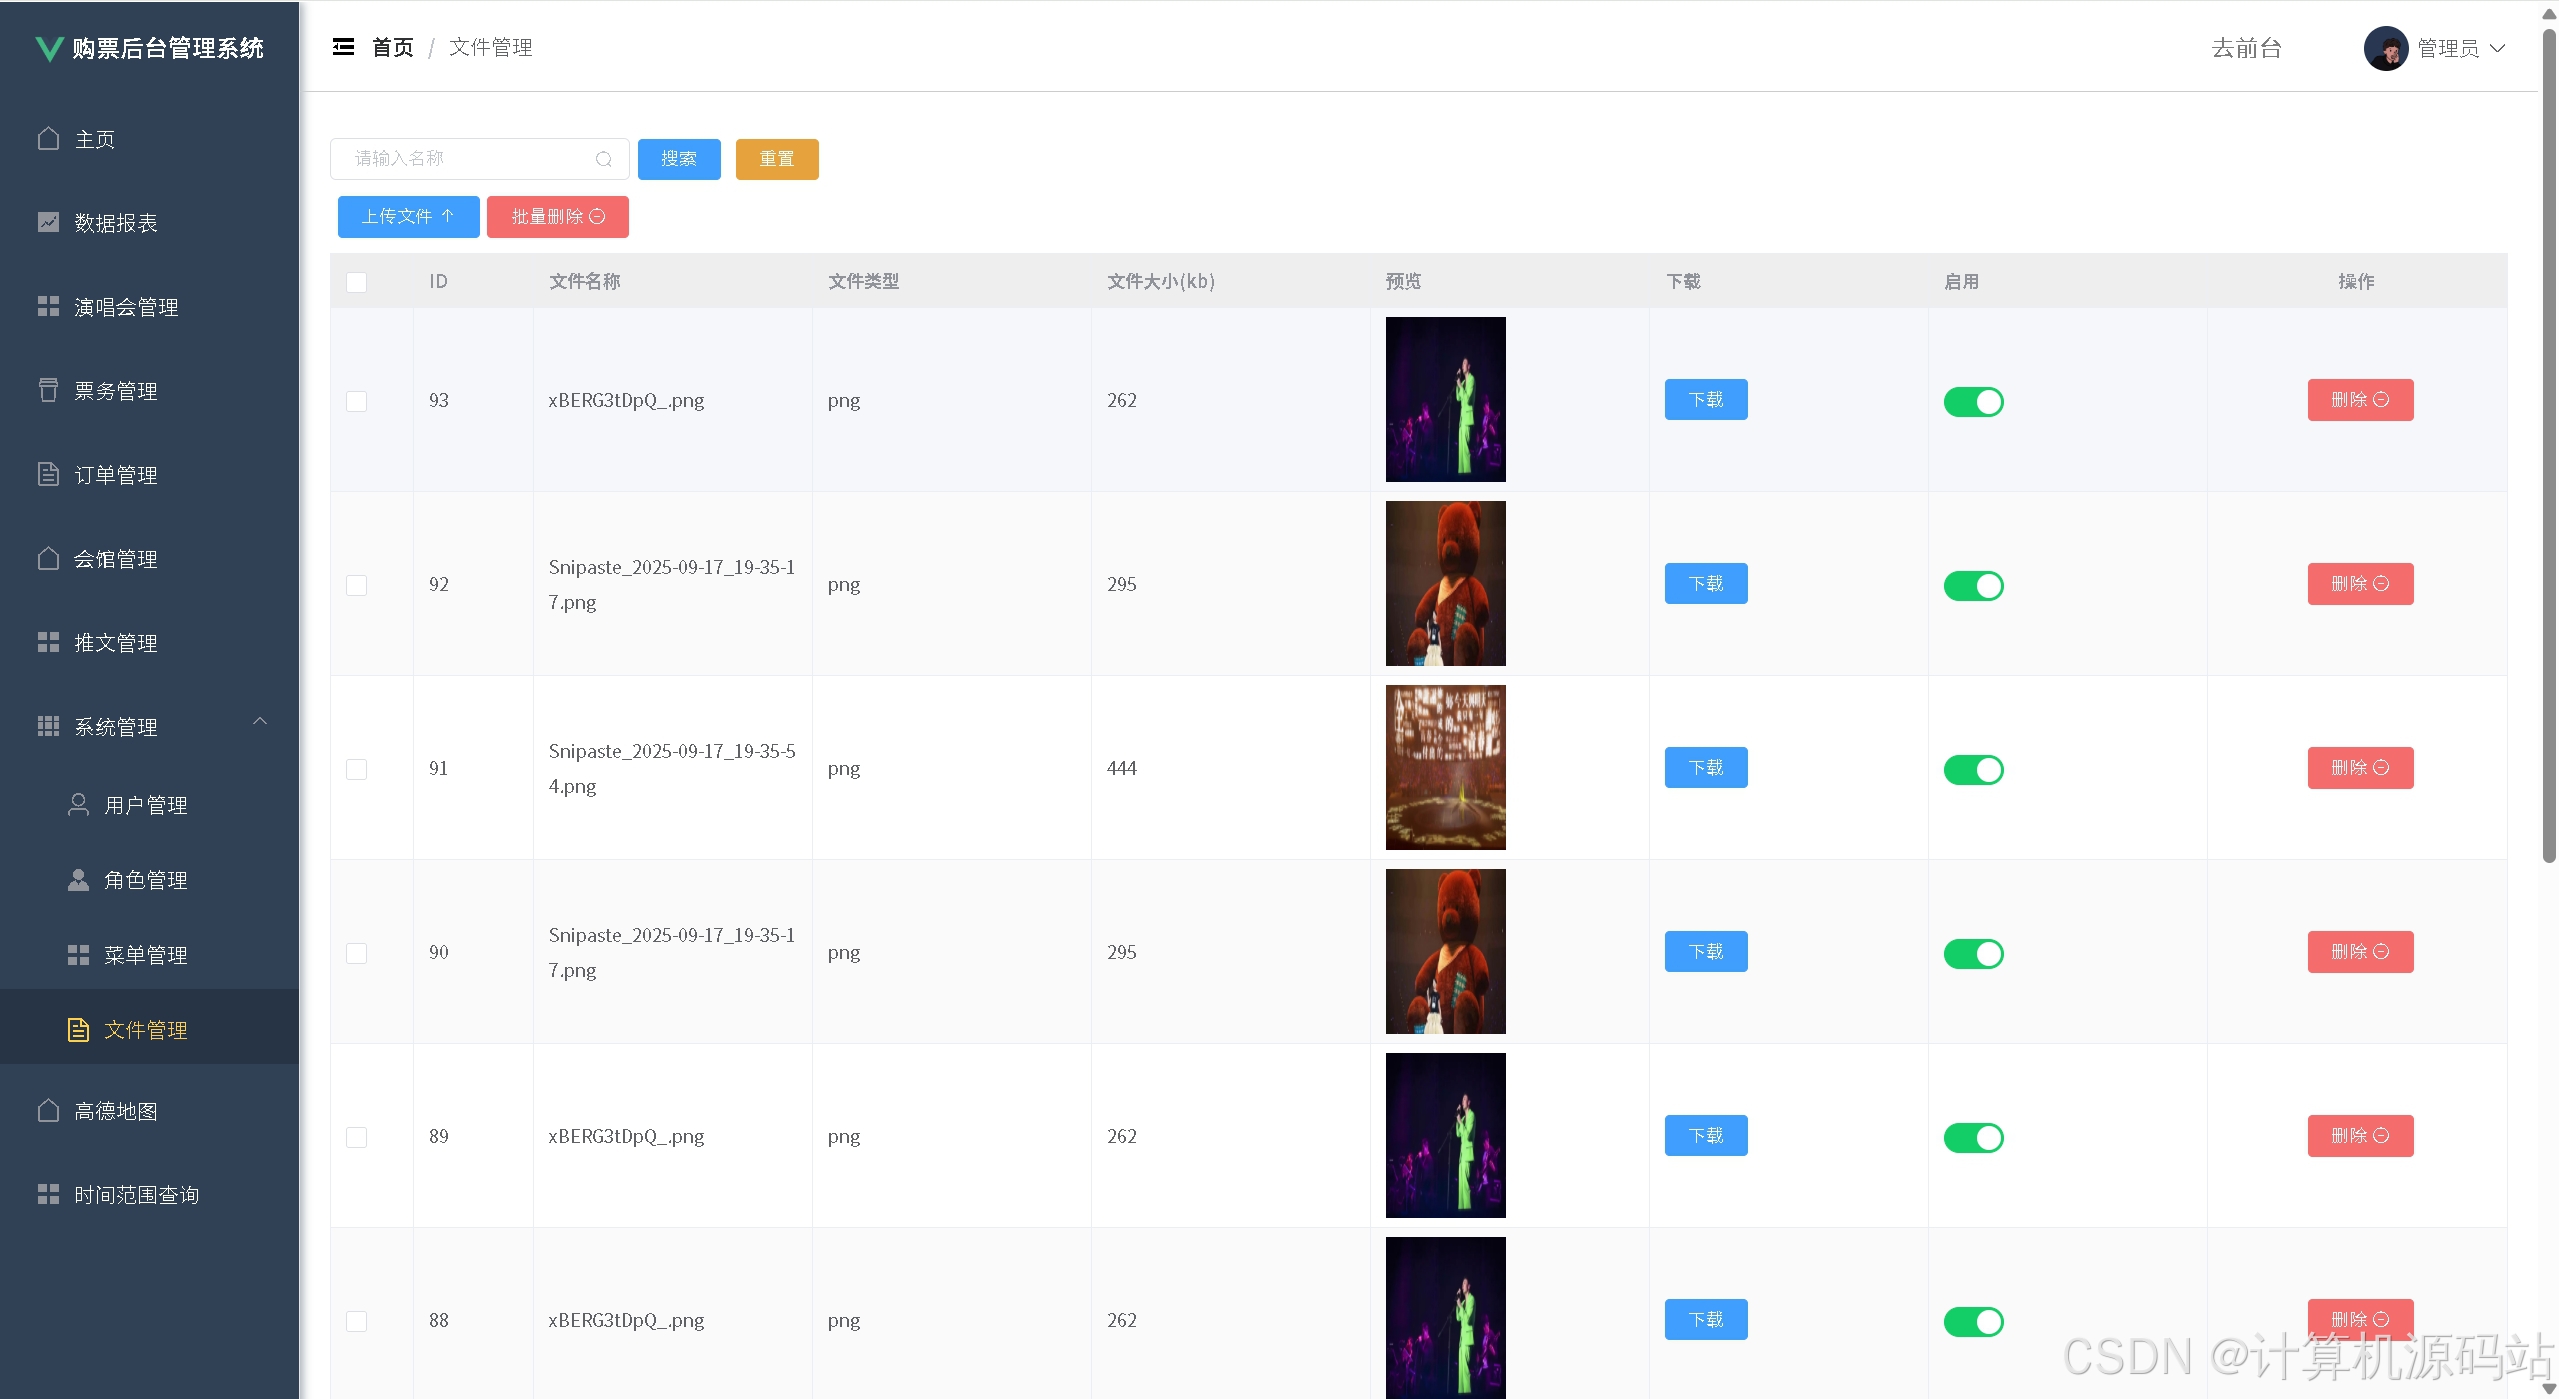Click the sidebar collapse hamburger icon
Image resolution: width=2559 pixels, height=1399 pixels.
coord(343,47)
